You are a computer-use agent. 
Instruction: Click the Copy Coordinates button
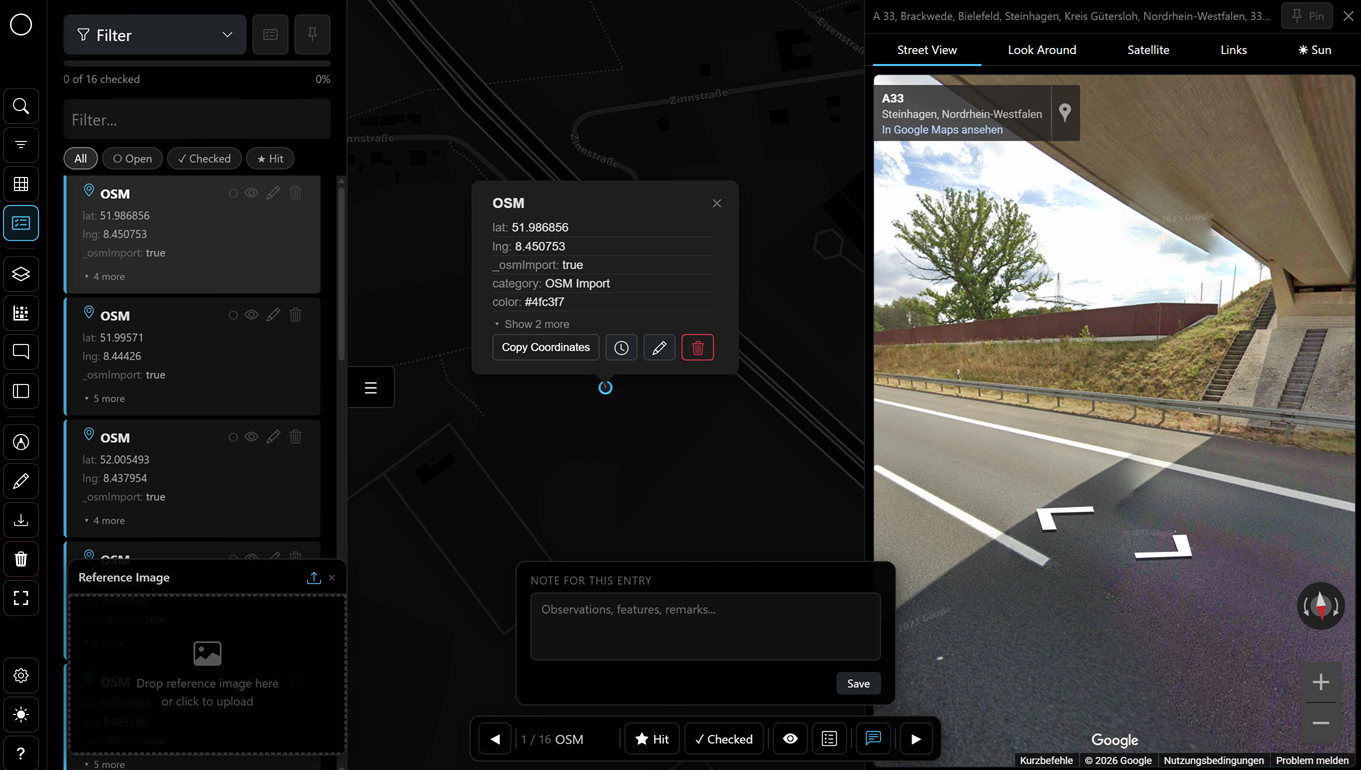click(546, 348)
